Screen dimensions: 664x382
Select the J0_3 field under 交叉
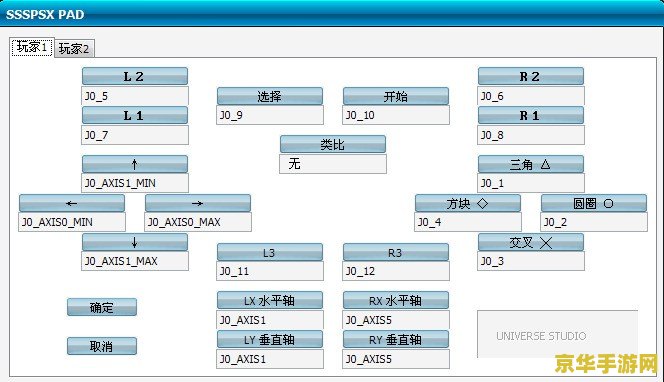tap(531, 261)
